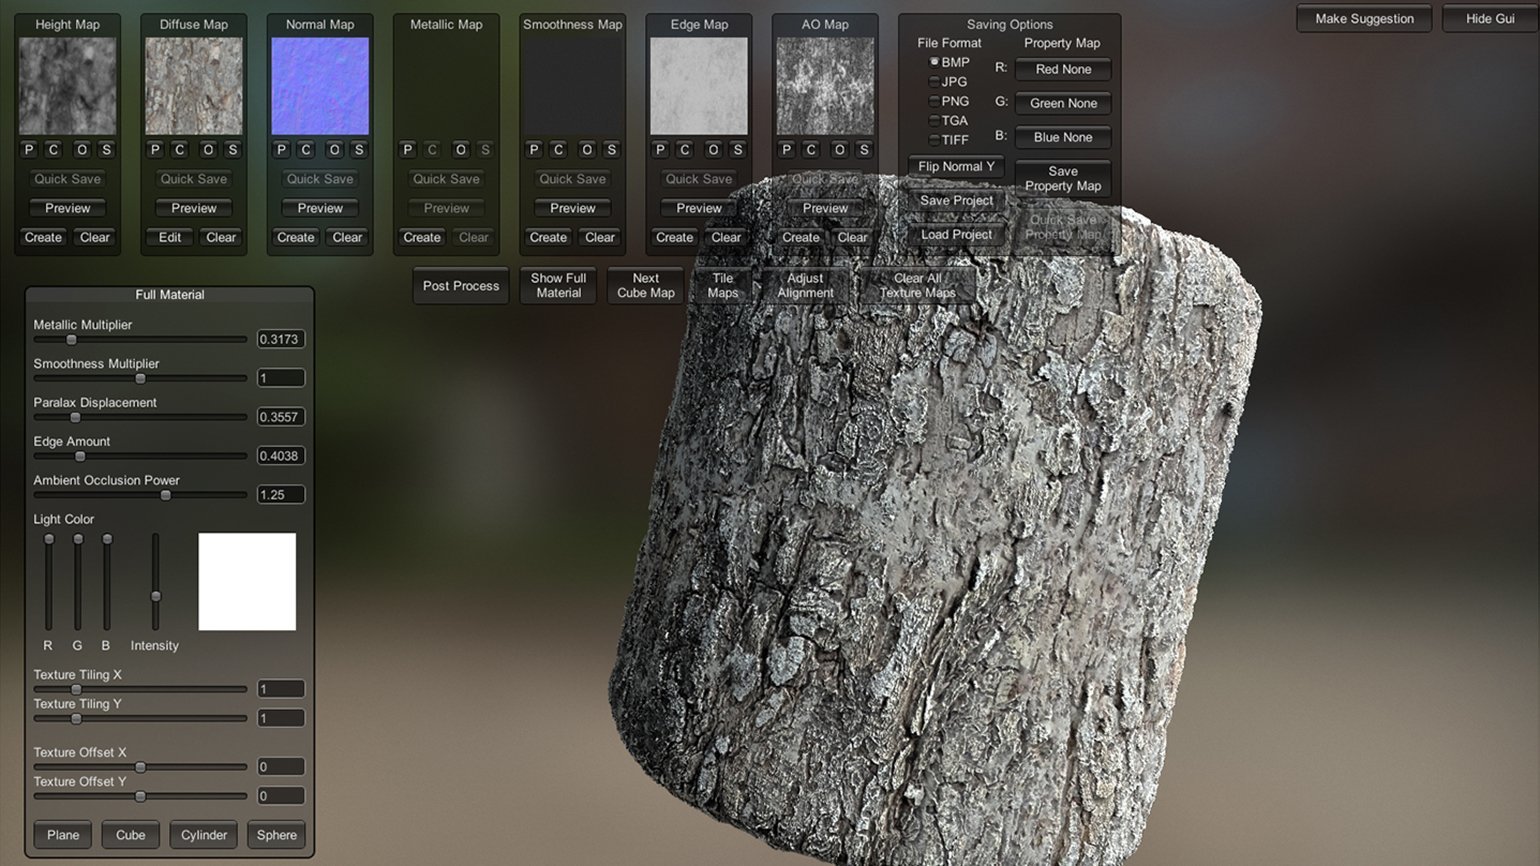Switch preview shape to Cylinder
Viewport: 1540px width, 866px height.
204,836
